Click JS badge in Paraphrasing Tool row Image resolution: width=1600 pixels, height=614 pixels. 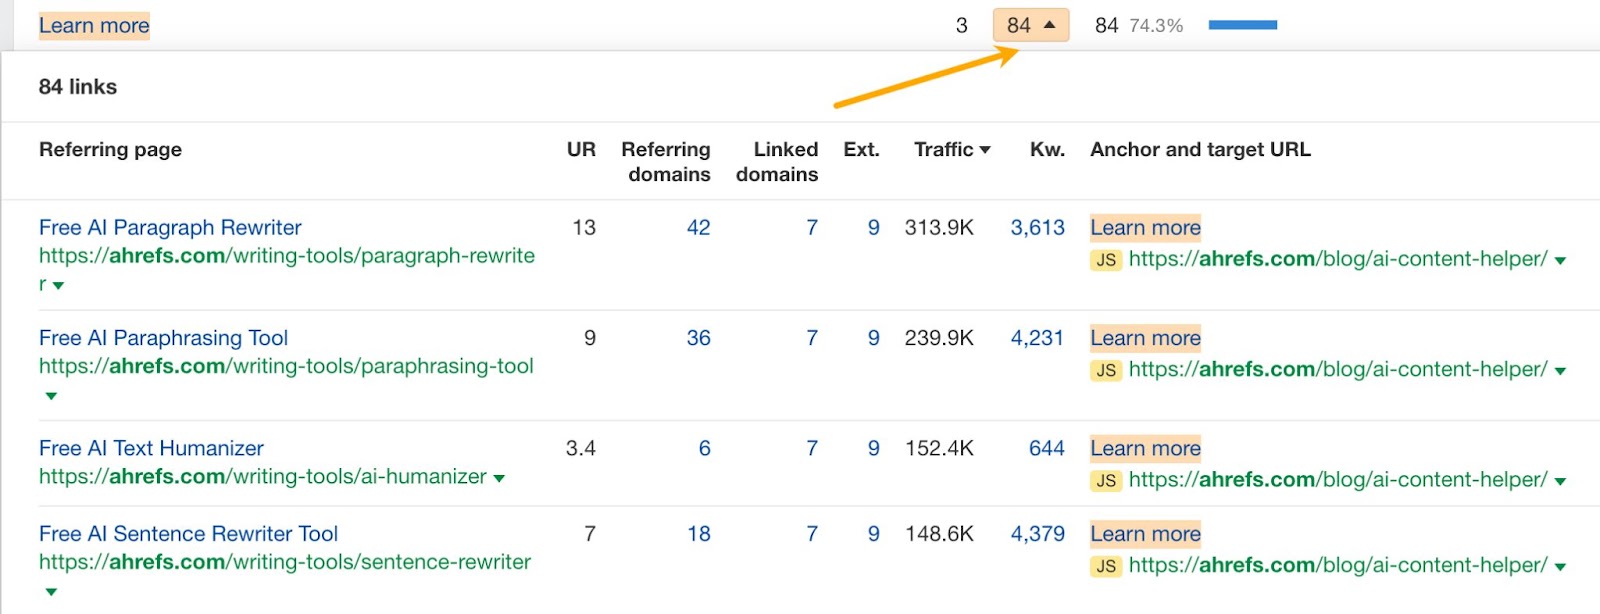[1105, 370]
